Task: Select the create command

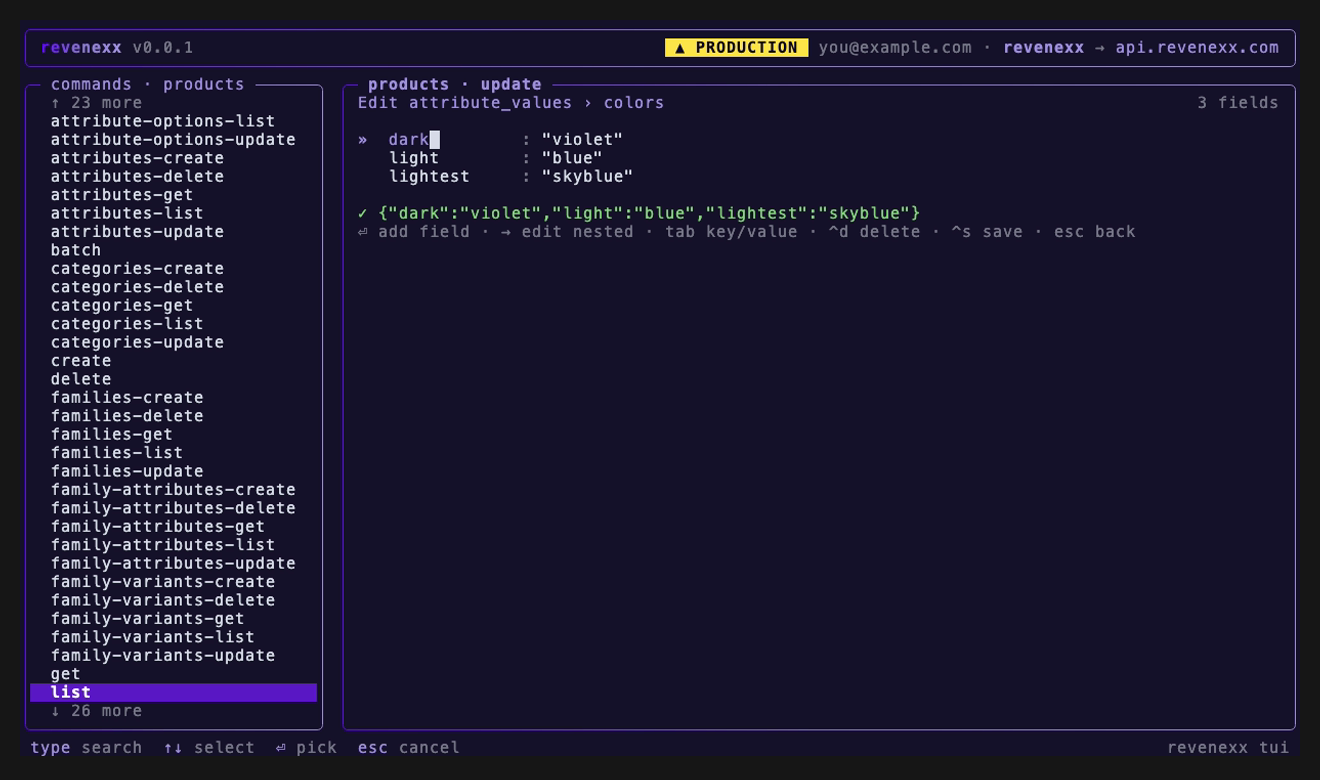Action: [x=81, y=361]
